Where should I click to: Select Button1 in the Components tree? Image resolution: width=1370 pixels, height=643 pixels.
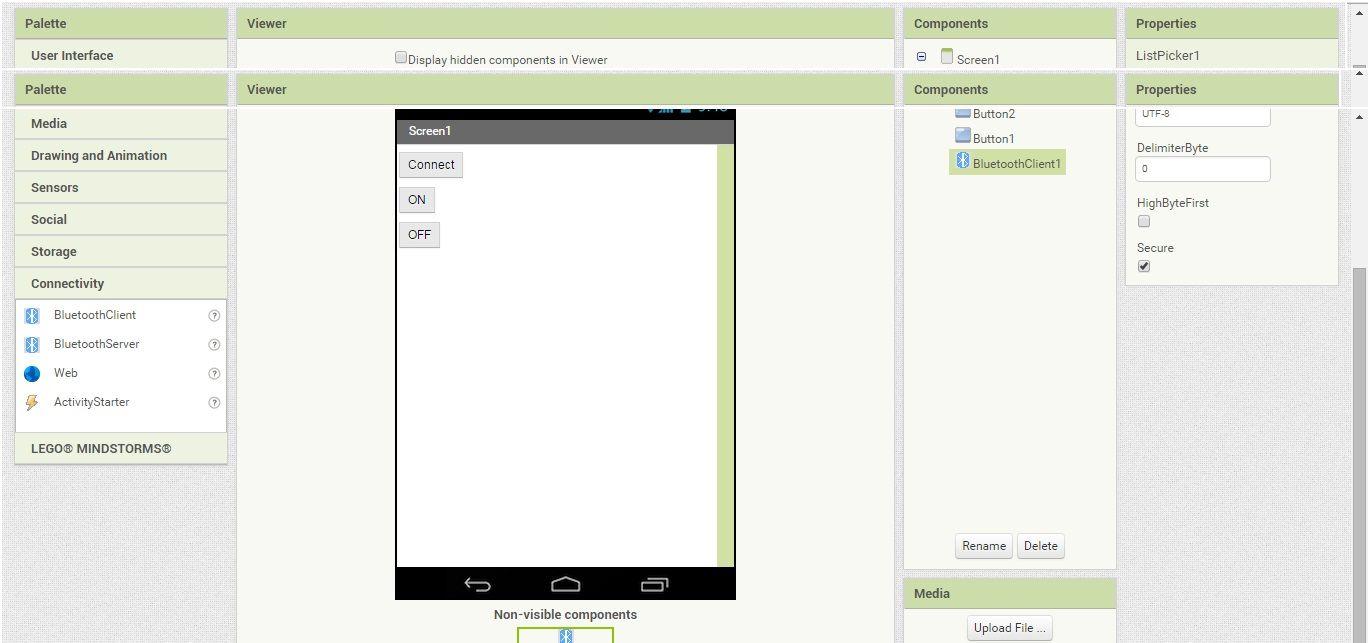point(994,138)
